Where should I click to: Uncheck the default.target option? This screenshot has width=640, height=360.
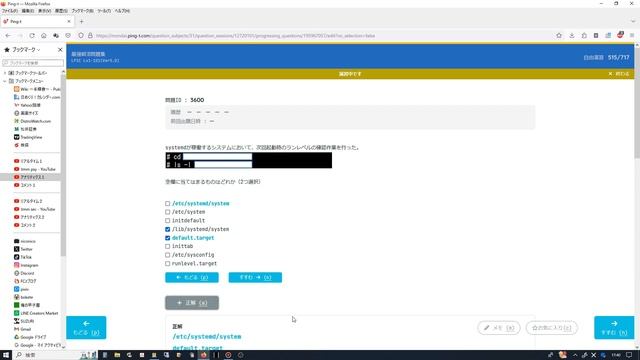click(167, 238)
